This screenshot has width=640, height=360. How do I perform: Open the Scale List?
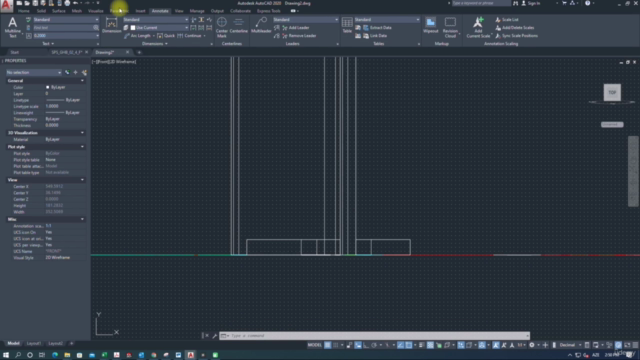507,20
